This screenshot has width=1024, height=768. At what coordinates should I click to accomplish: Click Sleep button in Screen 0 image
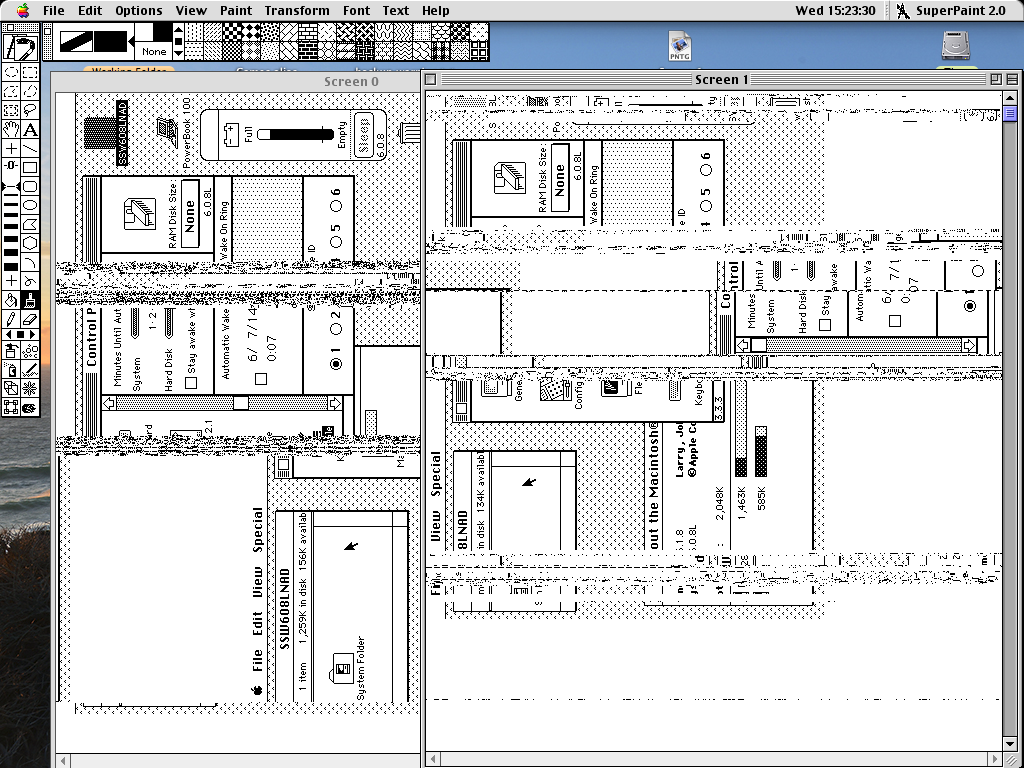(364, 135)
